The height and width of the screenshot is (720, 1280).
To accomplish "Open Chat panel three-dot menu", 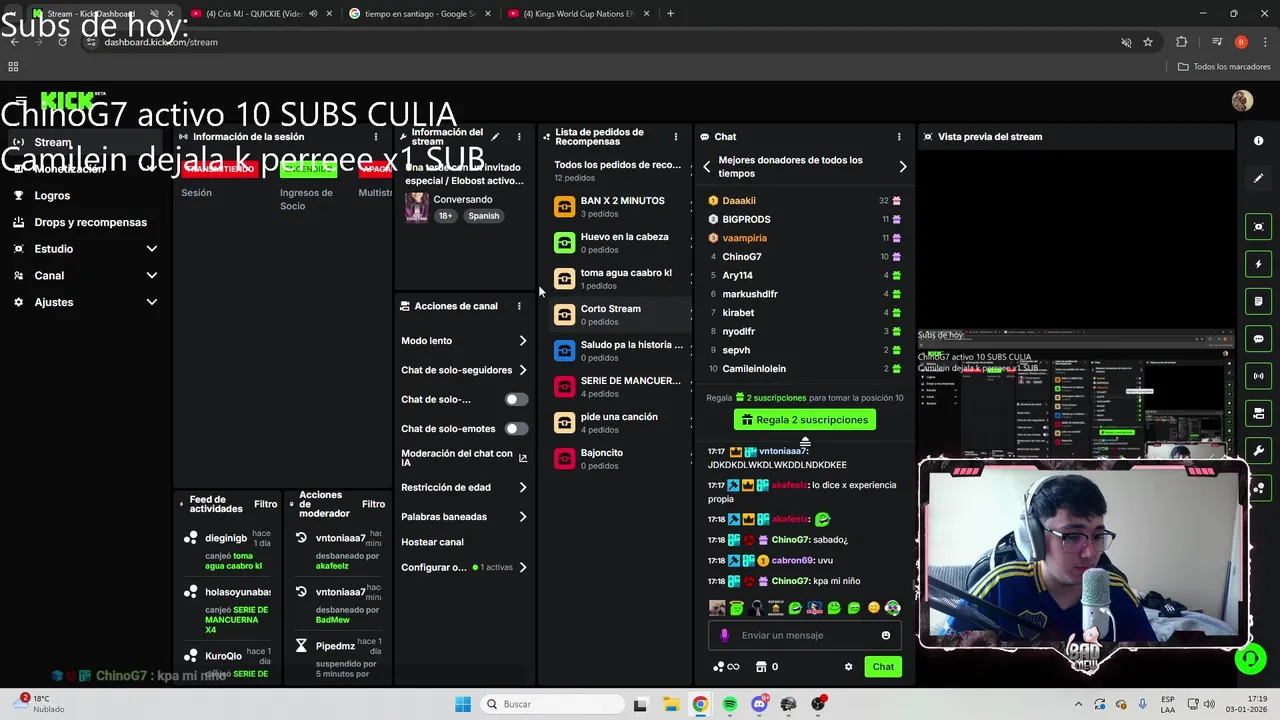I will [x=899, y=137].
